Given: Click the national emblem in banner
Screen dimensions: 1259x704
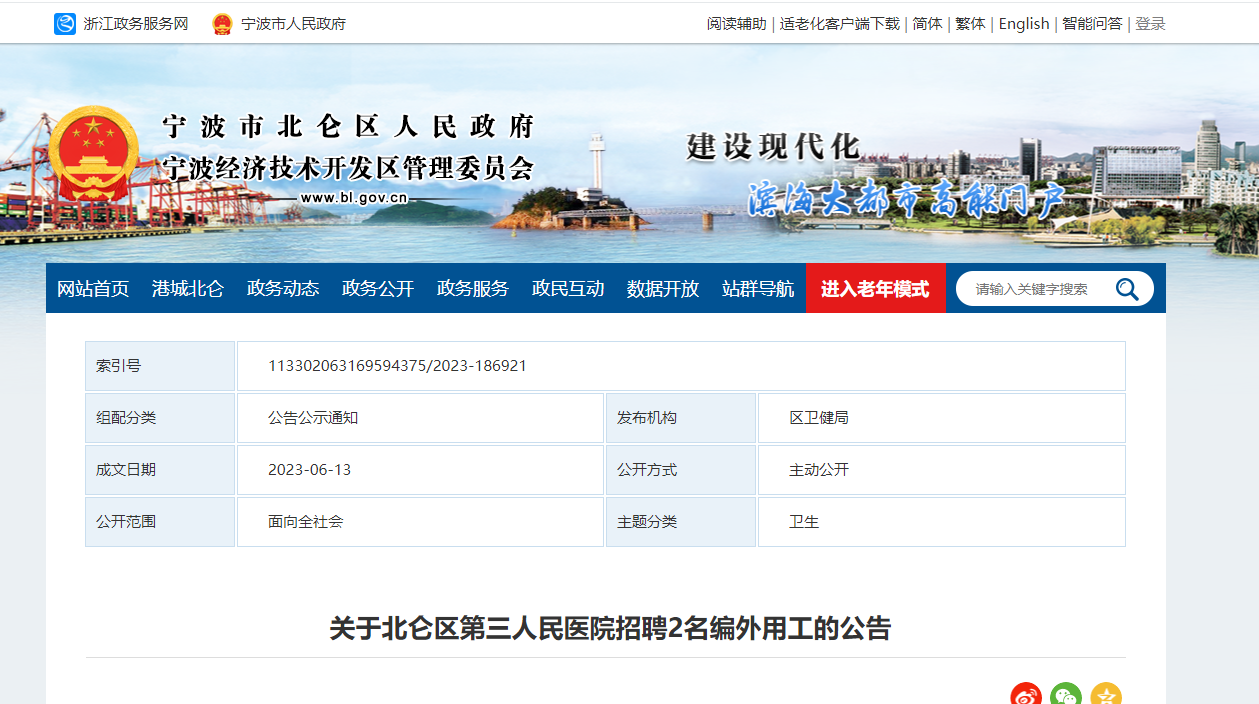Looking at the screenshot, I should 93,155.
